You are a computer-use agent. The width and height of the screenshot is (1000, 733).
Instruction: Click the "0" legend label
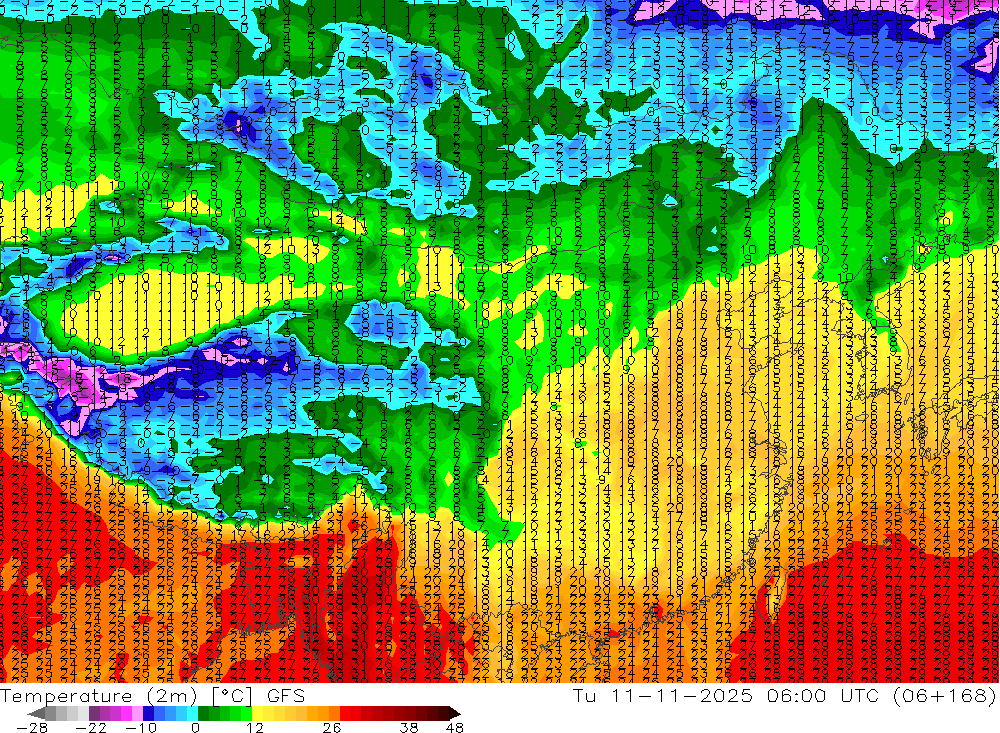point(195,728)
